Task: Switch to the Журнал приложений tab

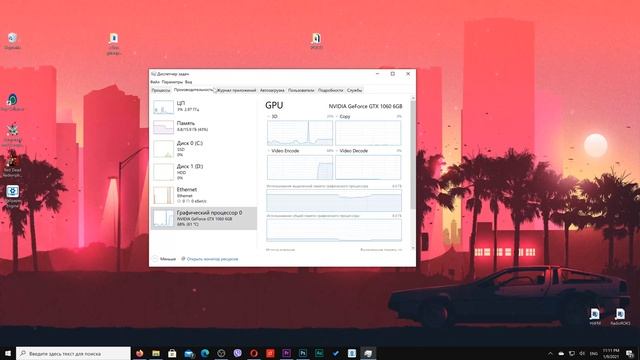Action: 236,91
